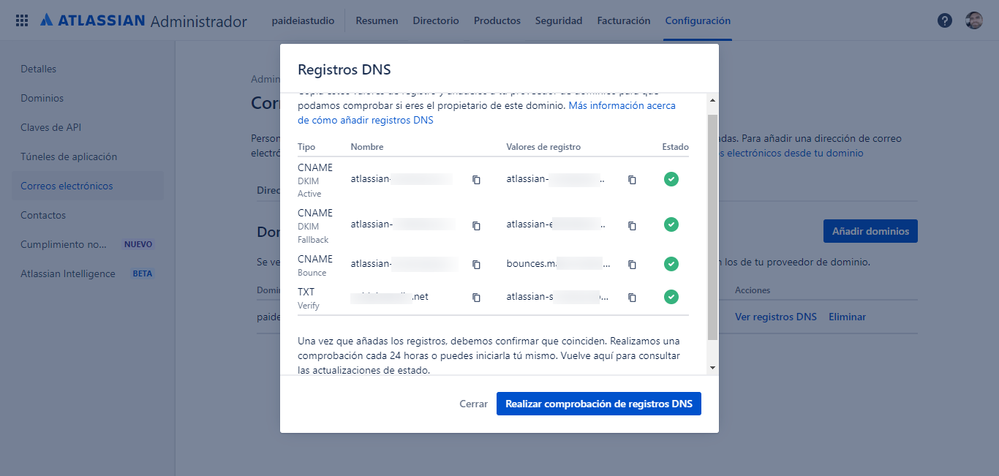Click the Bounce record green status check

pos(671,263)
